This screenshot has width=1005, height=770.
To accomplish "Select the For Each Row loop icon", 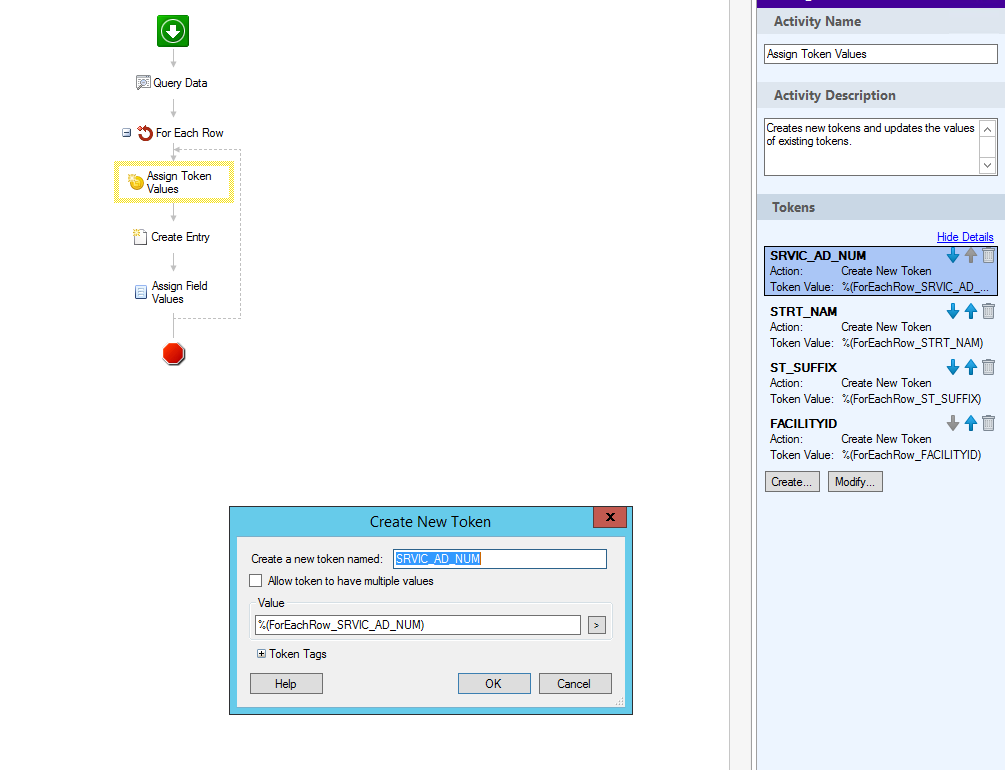I will point(145,133).
